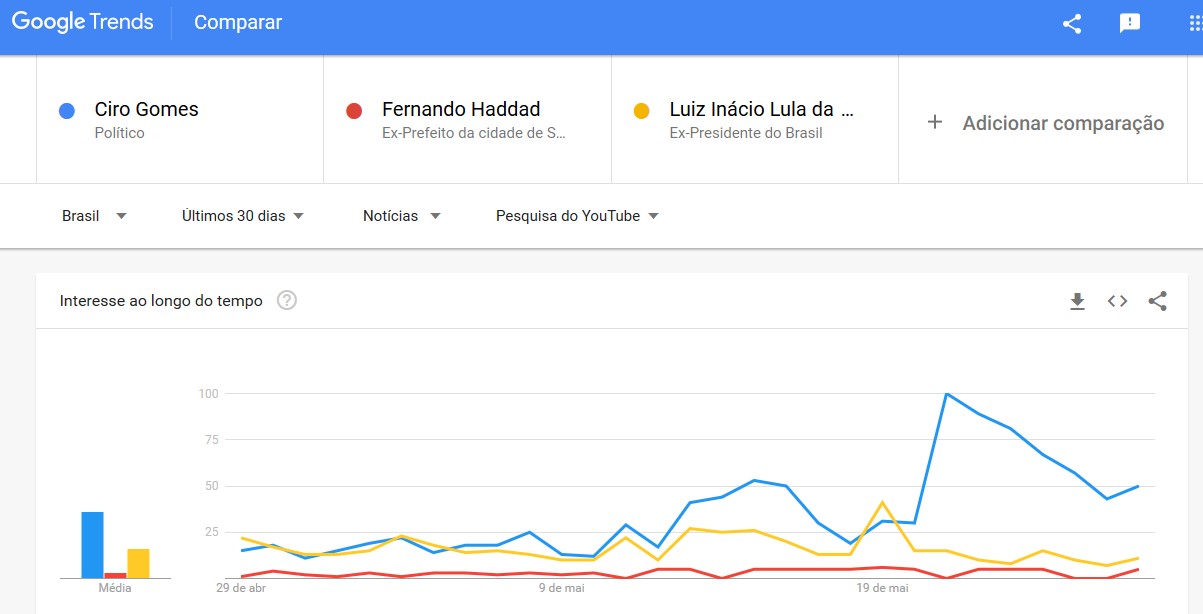Screen dimensions: 1203x614
Task: Open the help icon beside chart title
Action: [x=287, y=300]
